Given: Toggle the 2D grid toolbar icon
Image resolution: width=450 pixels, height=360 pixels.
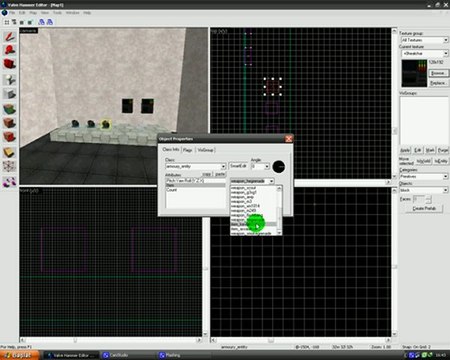Looking at the screenshot, I should click(7, 22).
